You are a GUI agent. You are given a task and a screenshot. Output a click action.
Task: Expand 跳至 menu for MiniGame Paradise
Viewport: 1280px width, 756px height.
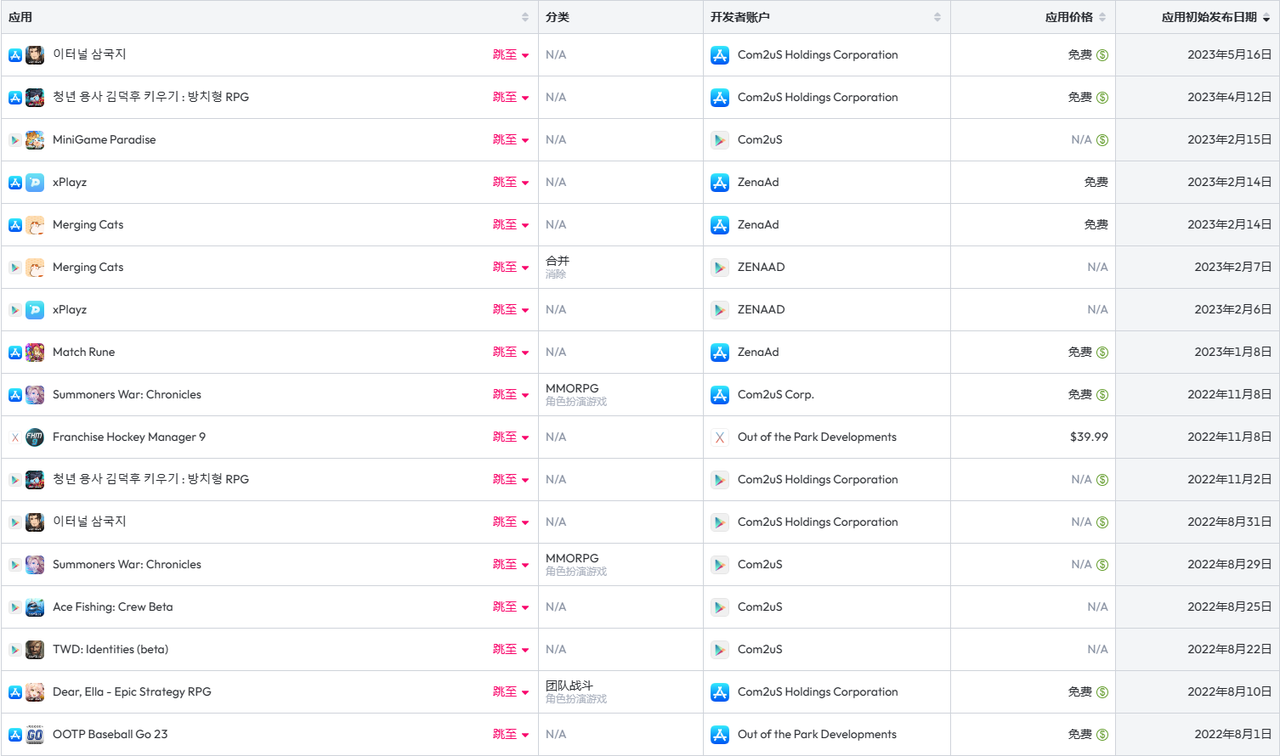[511, 140]
